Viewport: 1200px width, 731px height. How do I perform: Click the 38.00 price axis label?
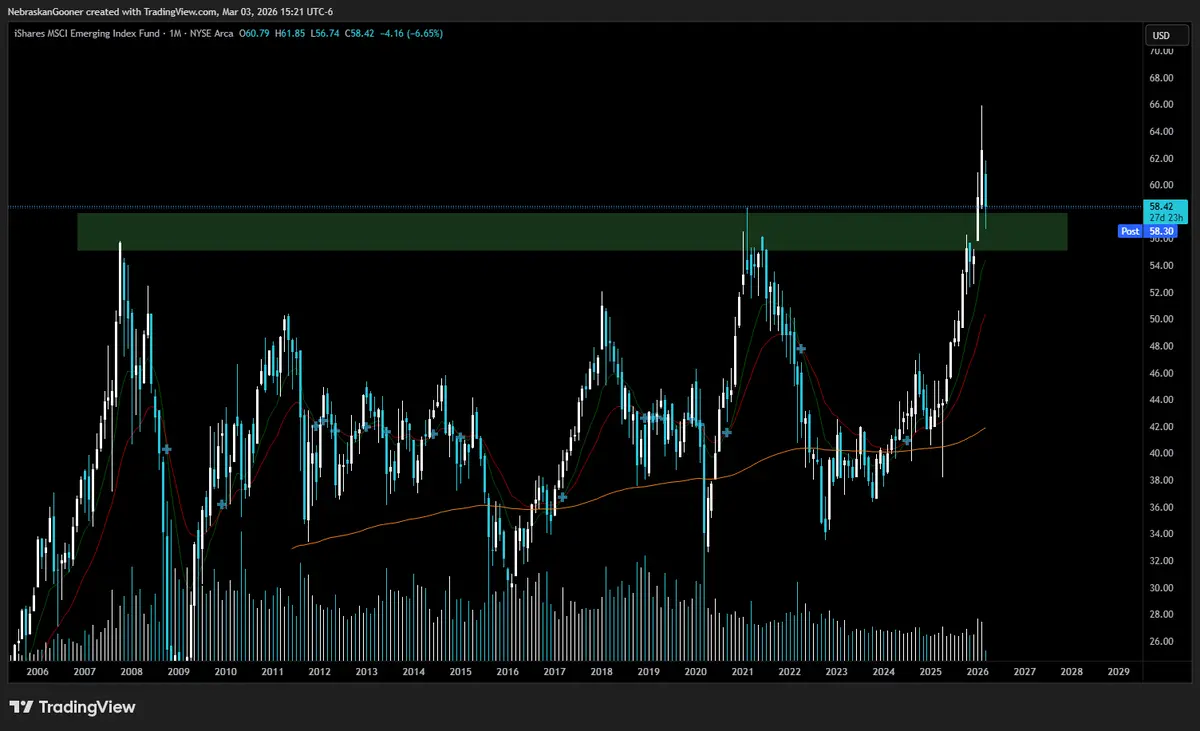click(x=1161, y=480)
